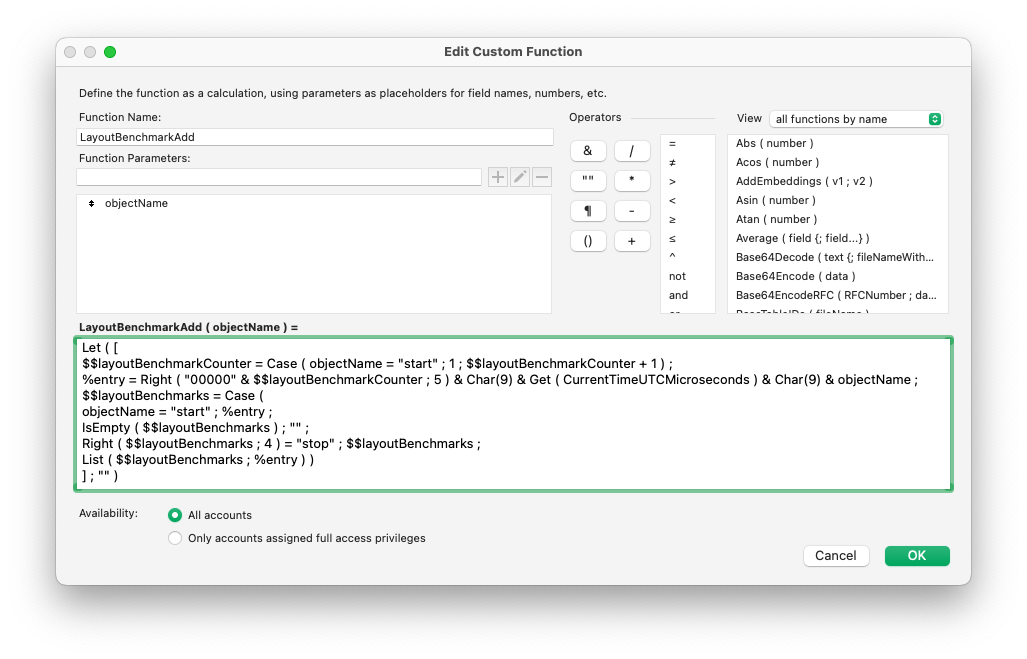This screenshot has width=1027, height=659.
Task: Click inside the Function Parameters input field
Action: tap(279, 177)
